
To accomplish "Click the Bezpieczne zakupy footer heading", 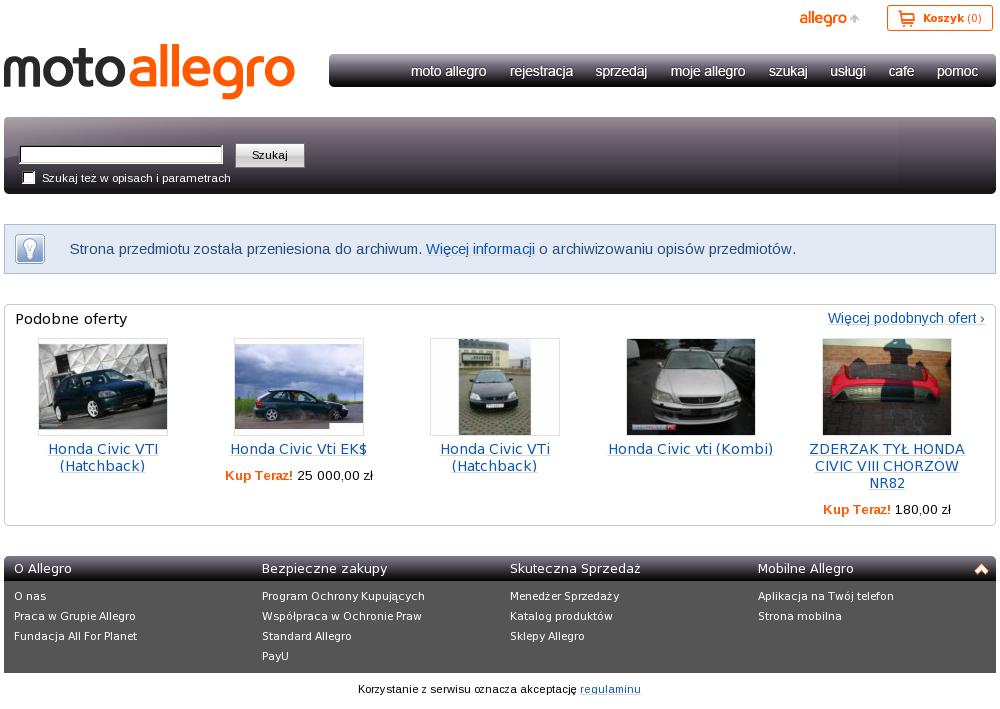I will [x=325, y=569].
